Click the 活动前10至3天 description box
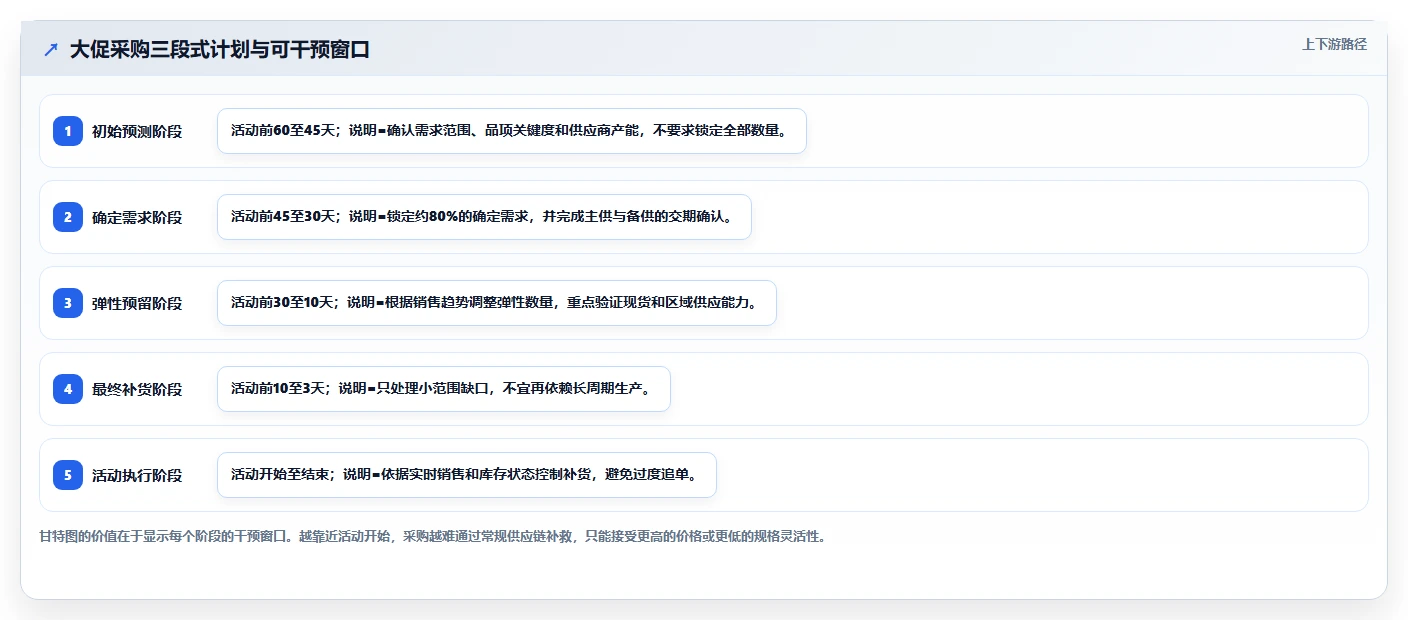The image size is (1408, 620). (444, 389)
